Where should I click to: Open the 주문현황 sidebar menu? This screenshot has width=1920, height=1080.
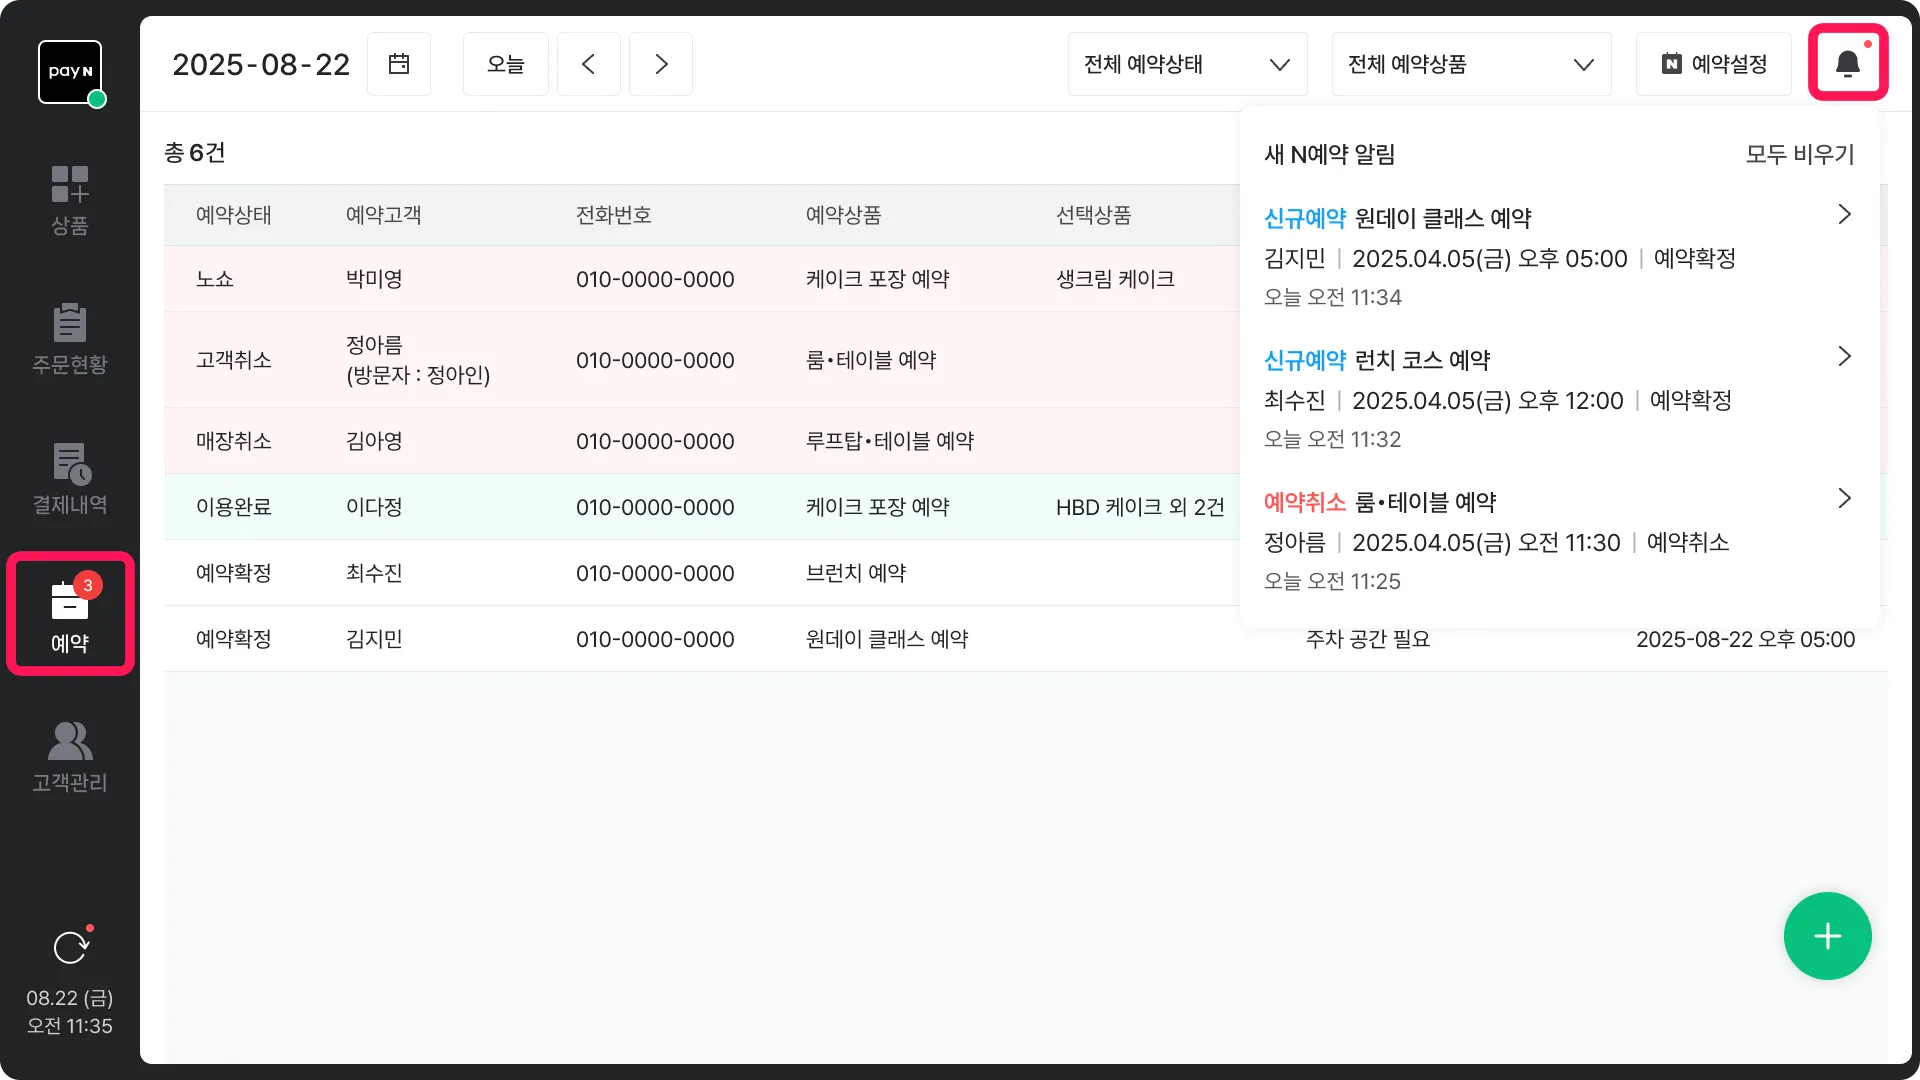tap(70, 339)
